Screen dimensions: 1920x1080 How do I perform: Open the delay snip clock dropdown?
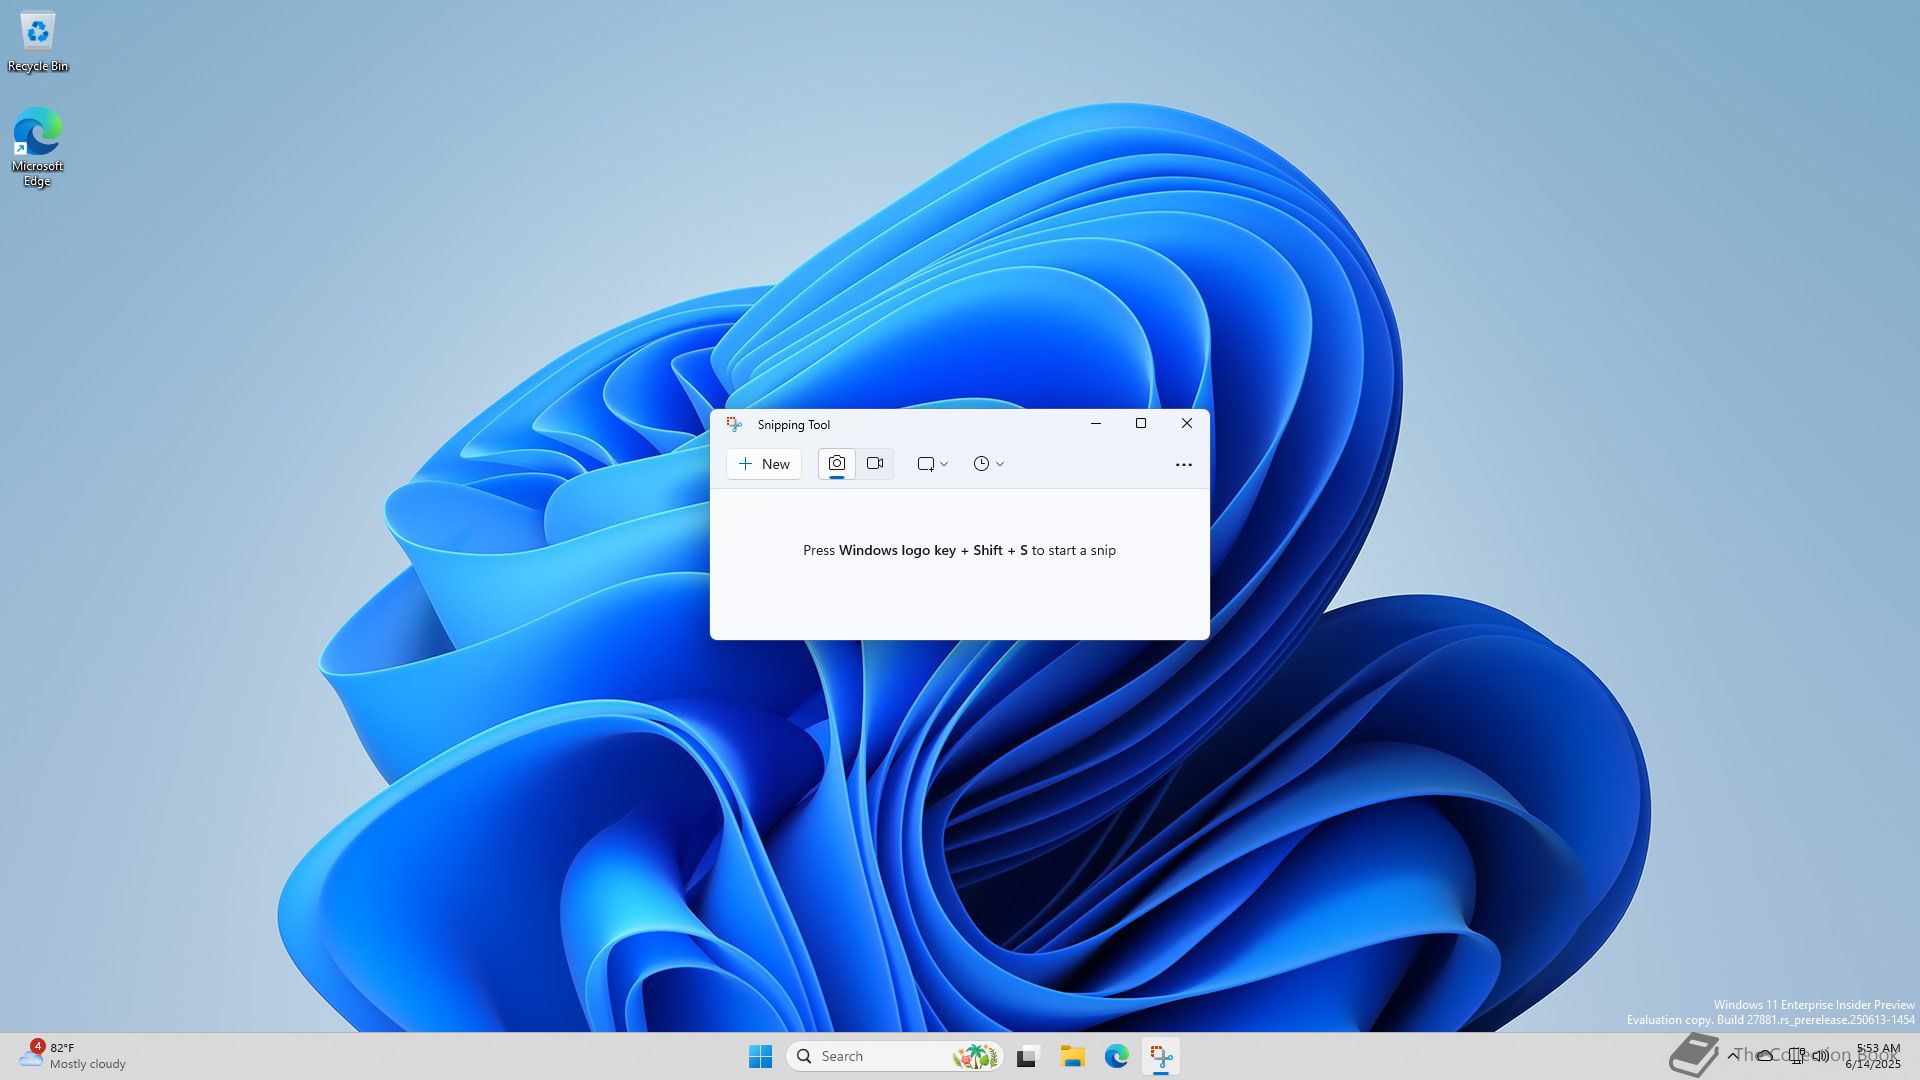tap(988, 464)
